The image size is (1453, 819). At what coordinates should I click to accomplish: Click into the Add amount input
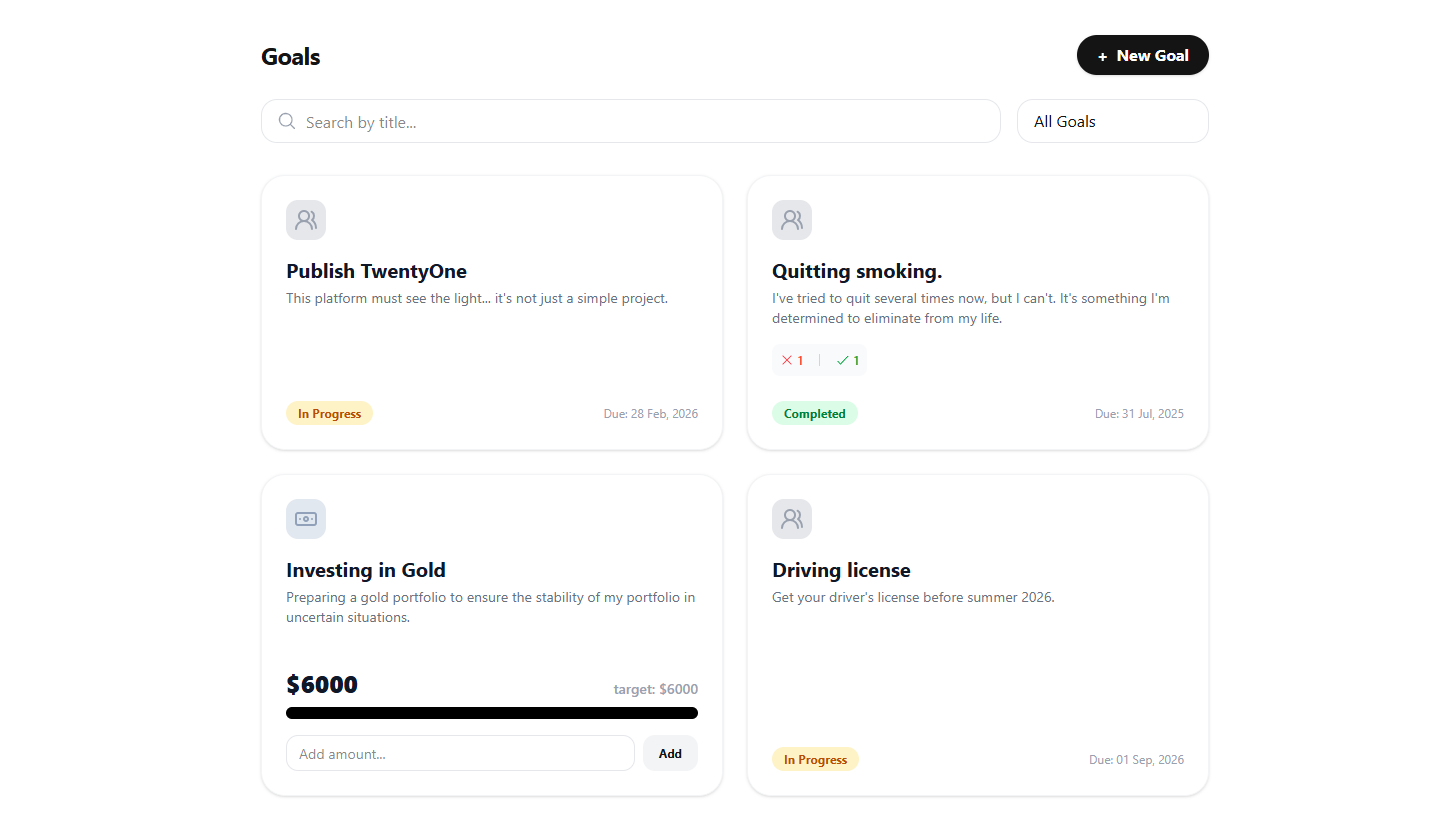pos(460,754)
